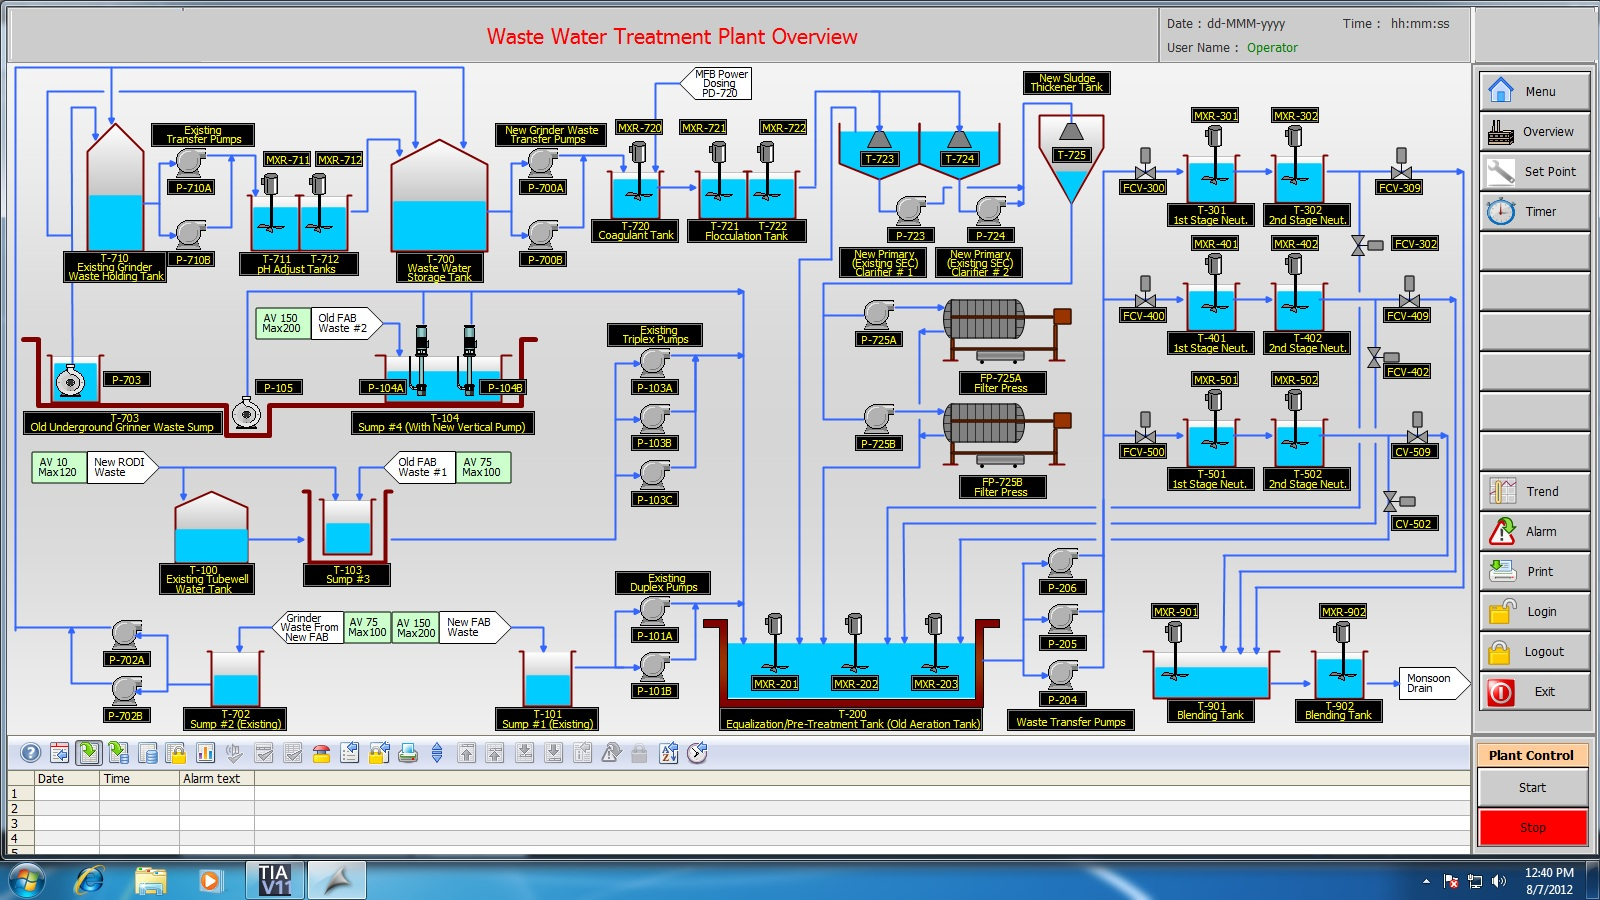Click the Login button
1600x900 pixels.
1533,612
